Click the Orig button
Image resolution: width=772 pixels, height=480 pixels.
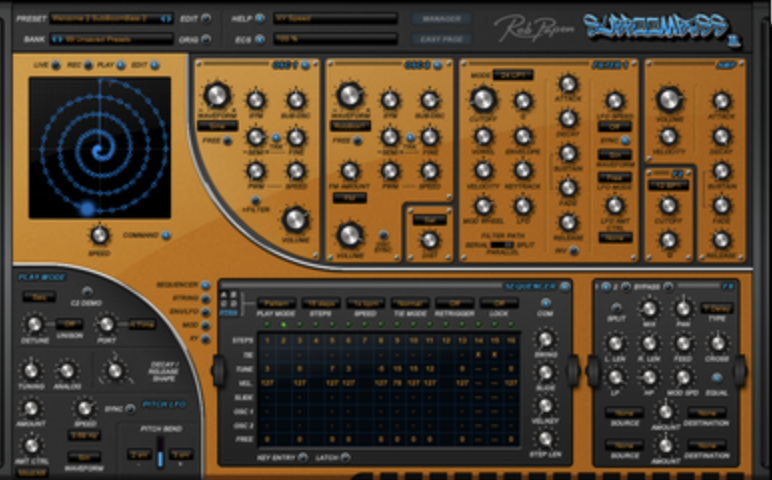tap(206, 39)
